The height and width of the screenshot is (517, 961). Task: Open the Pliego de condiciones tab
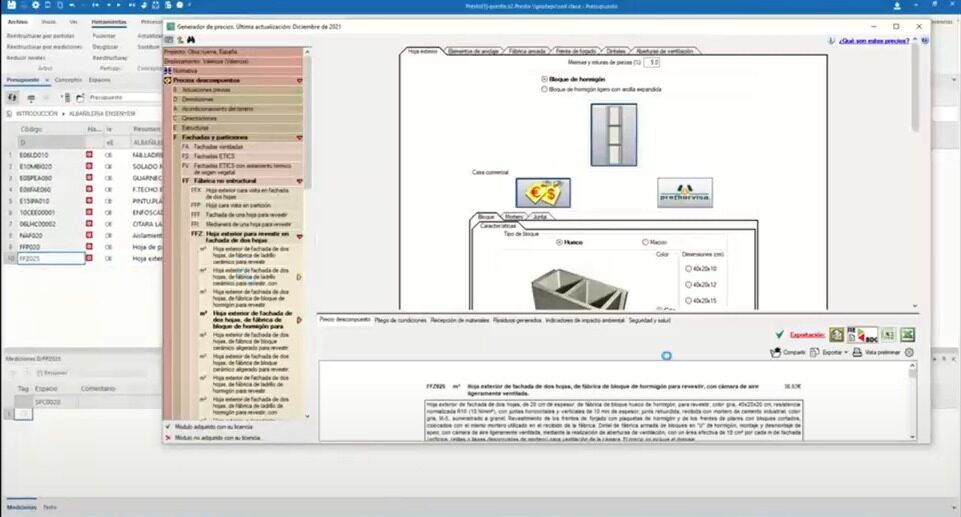pos(400,320)
